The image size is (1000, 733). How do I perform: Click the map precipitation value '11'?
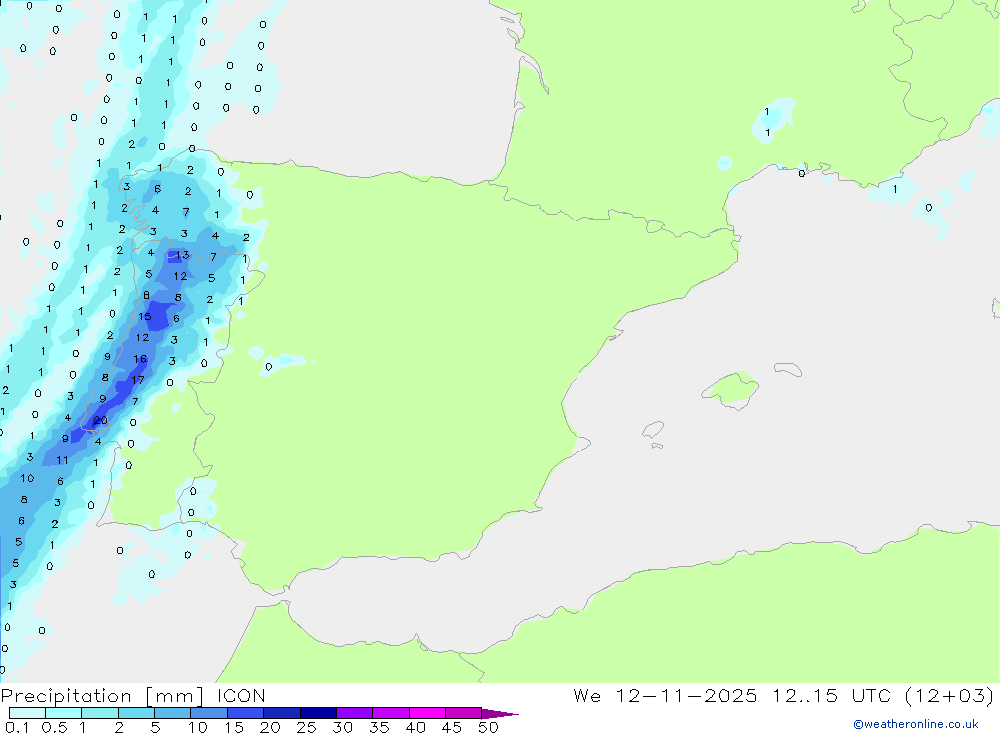tap(62, 460)
